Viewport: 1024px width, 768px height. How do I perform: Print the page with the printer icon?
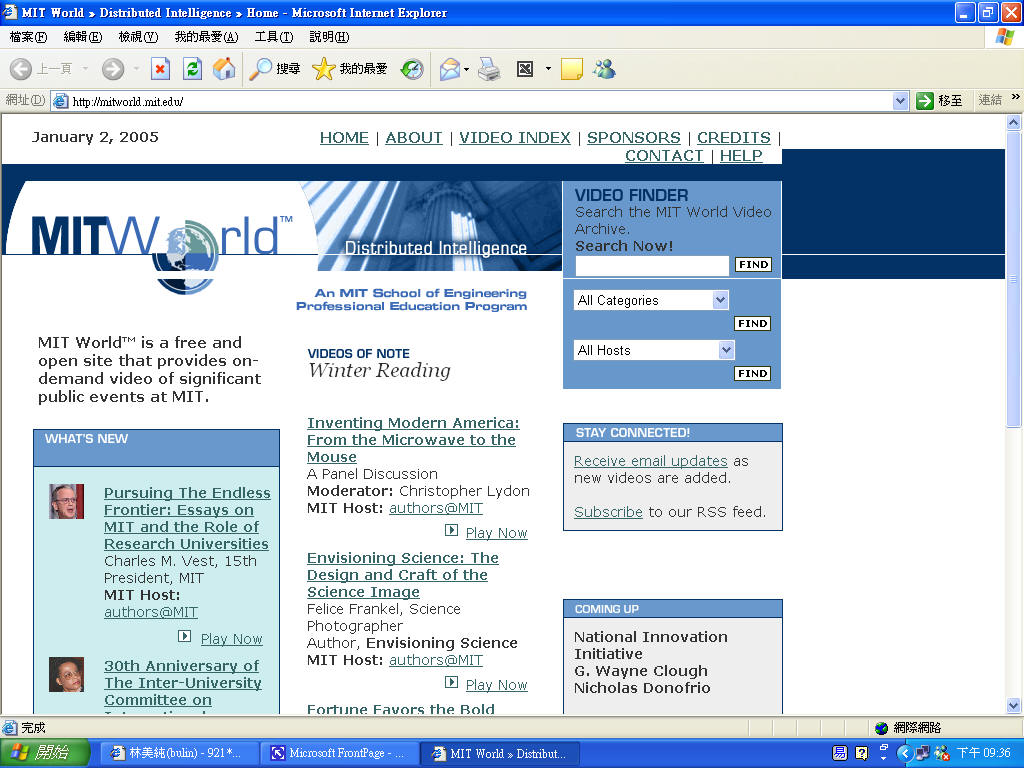(489, 69)
